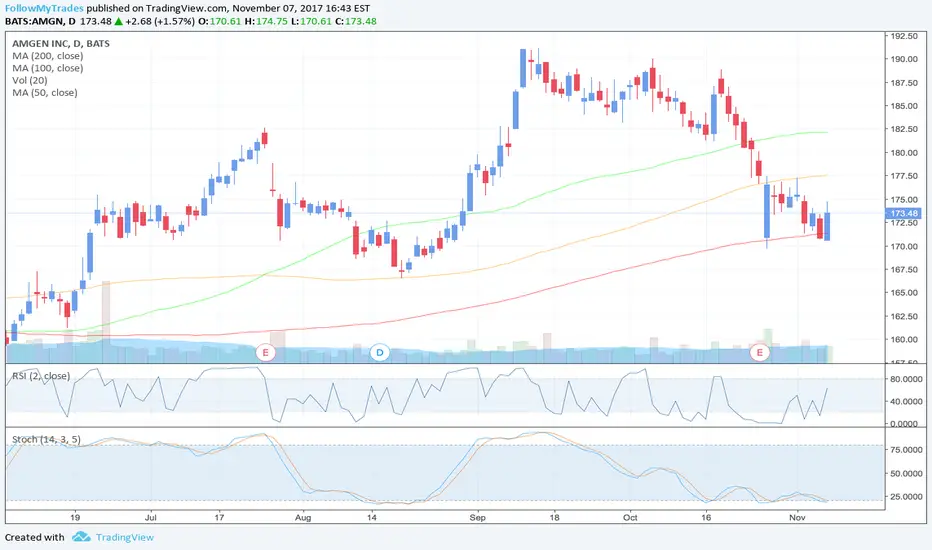Click the 25.0000 Stoch axis label

[x=906, y=496]
